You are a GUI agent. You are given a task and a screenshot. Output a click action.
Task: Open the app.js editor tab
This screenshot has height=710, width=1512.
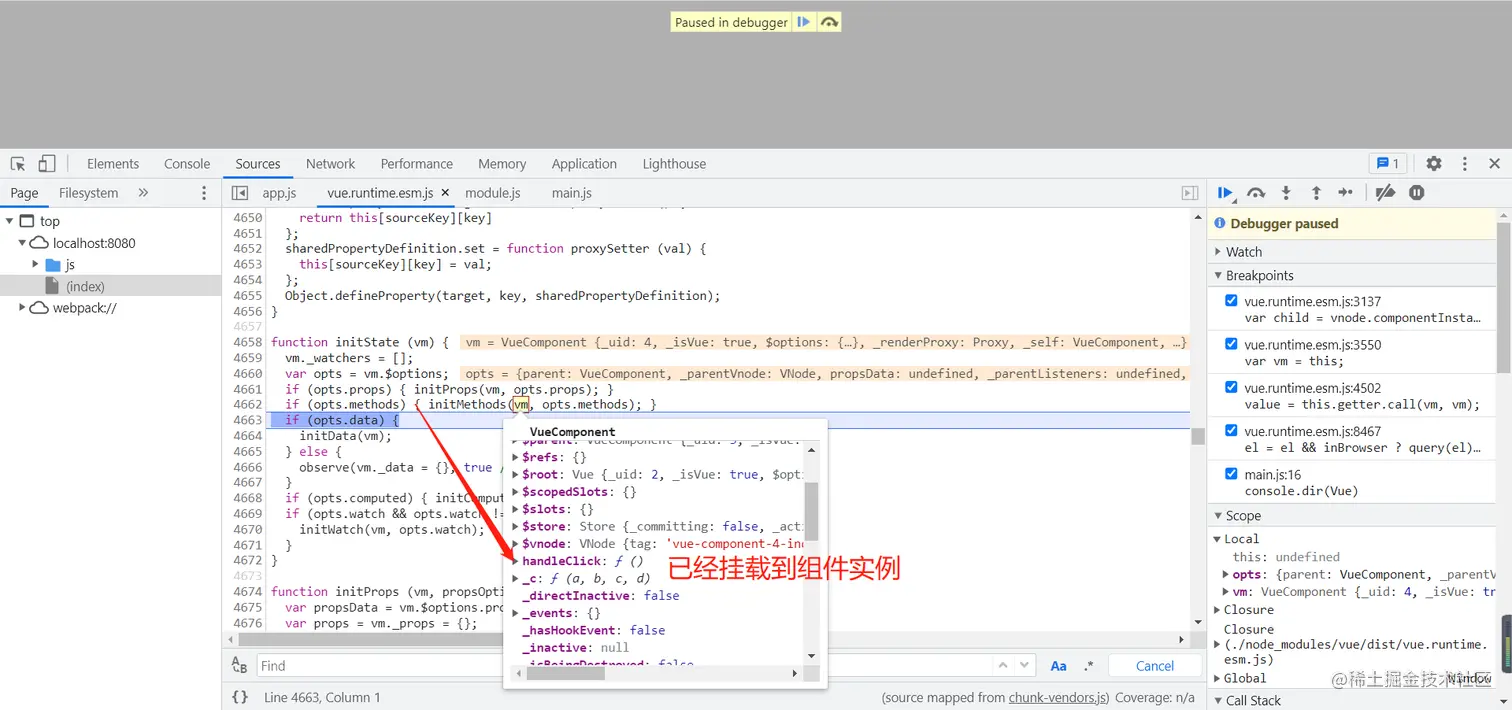279,193
